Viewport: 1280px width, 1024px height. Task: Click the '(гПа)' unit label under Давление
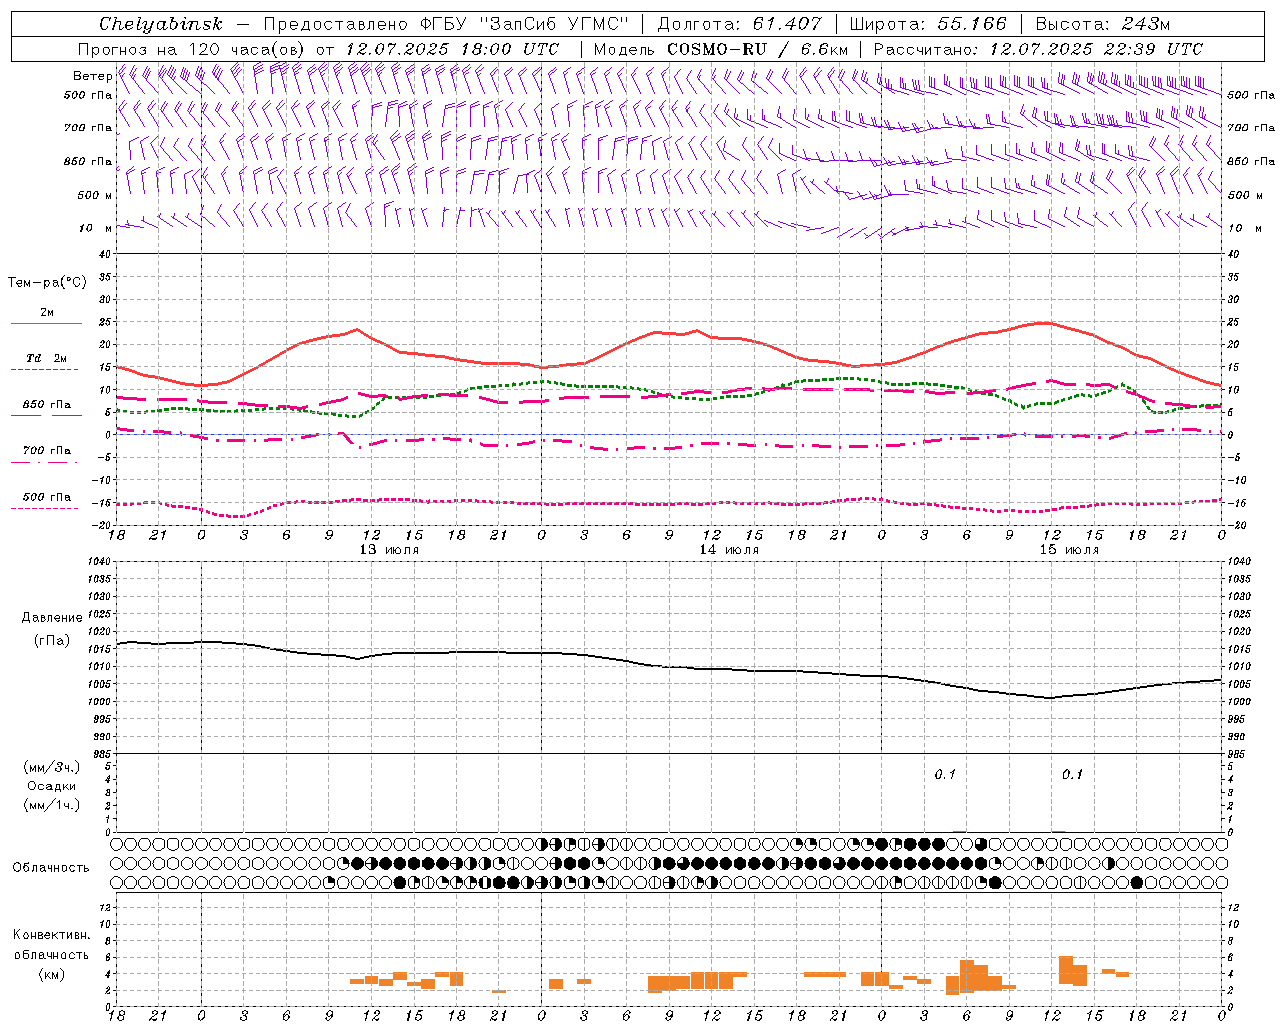(52, 640)
